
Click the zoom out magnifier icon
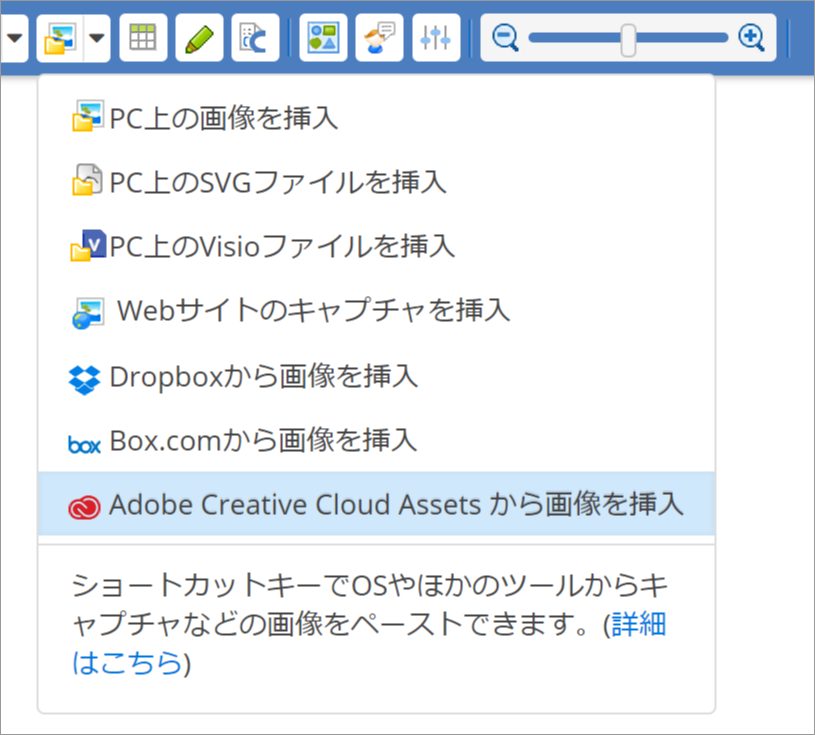(506, 38)
